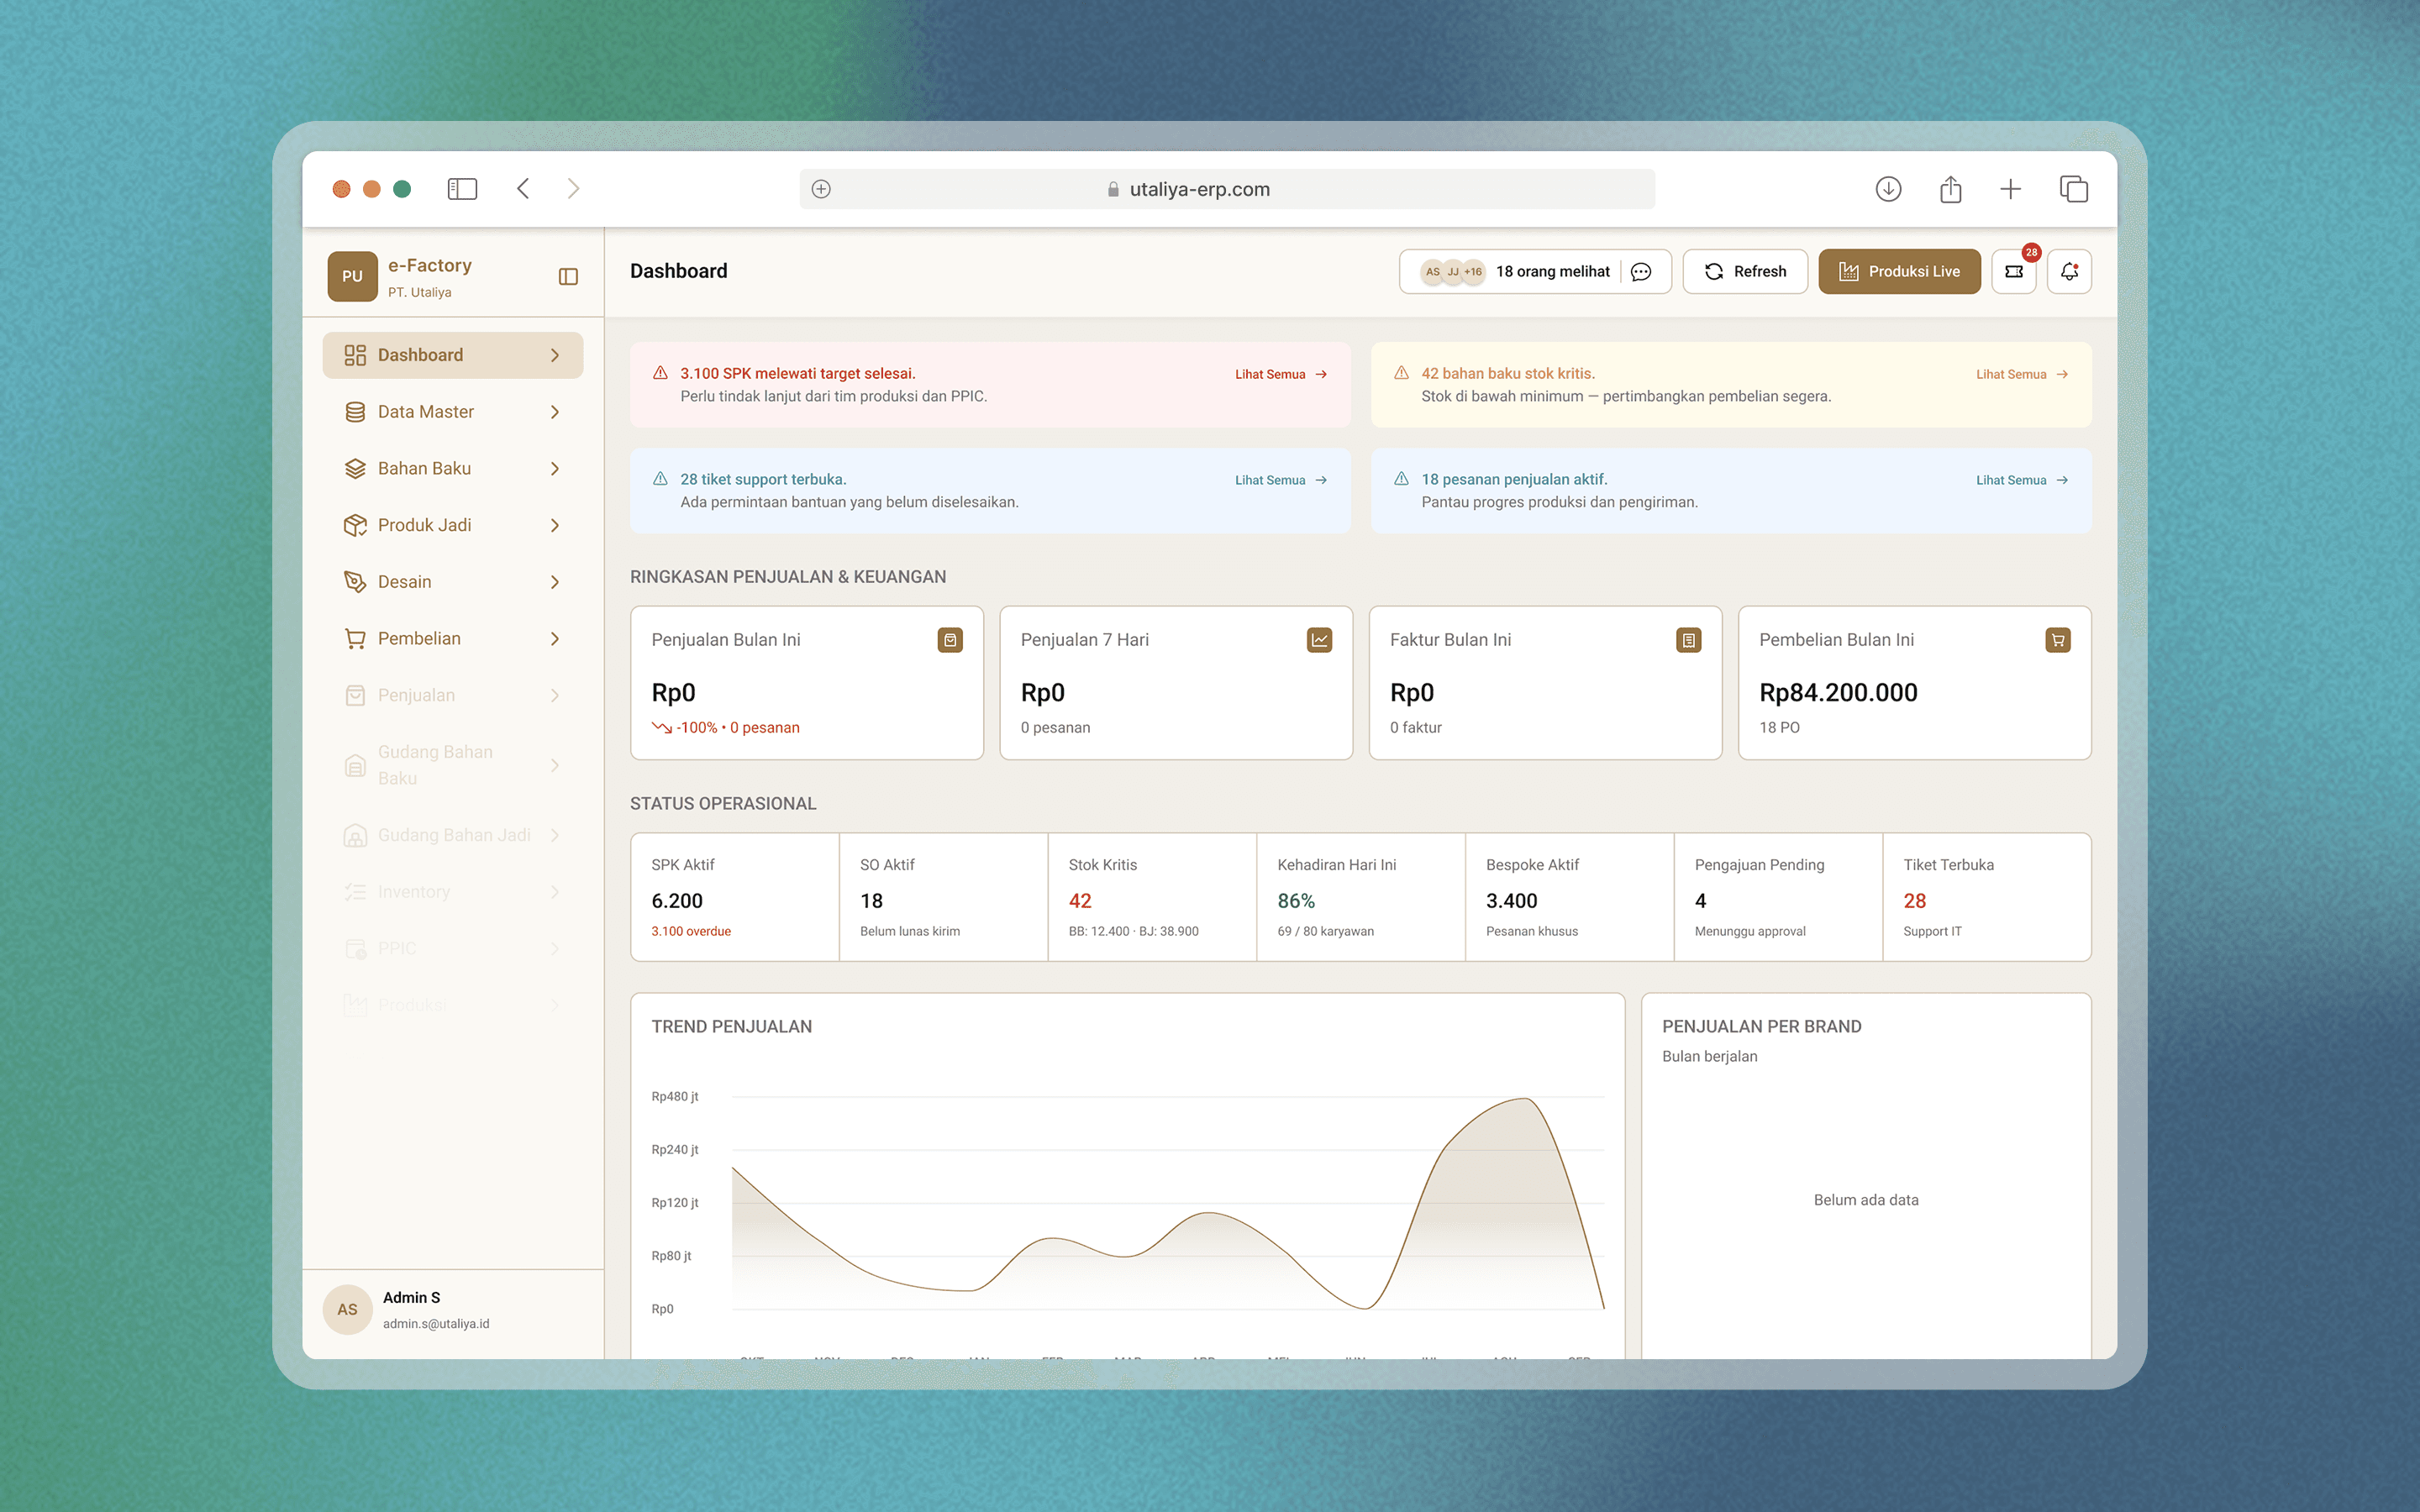
Task: Go back with browser back arrow
Action: pyautogui.click(x=523, y=189)
